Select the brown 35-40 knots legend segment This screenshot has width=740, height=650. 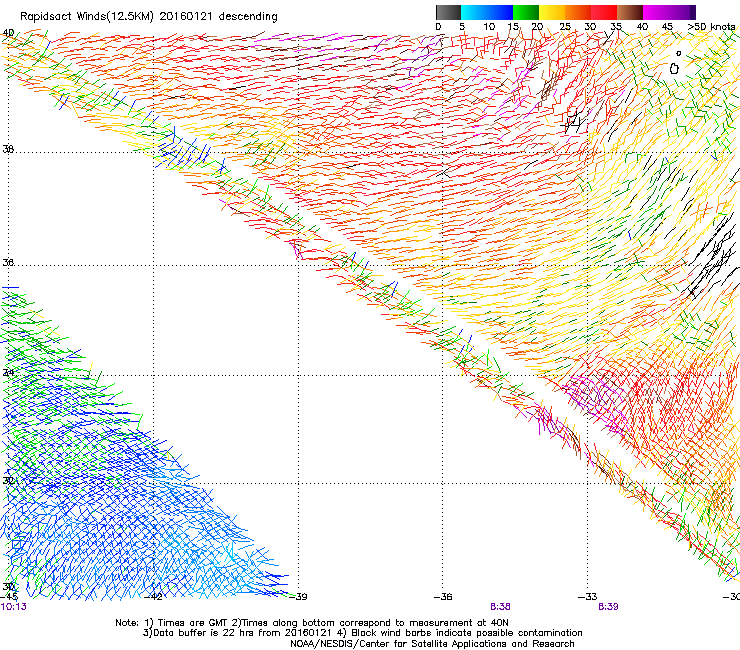pos(630,12)
